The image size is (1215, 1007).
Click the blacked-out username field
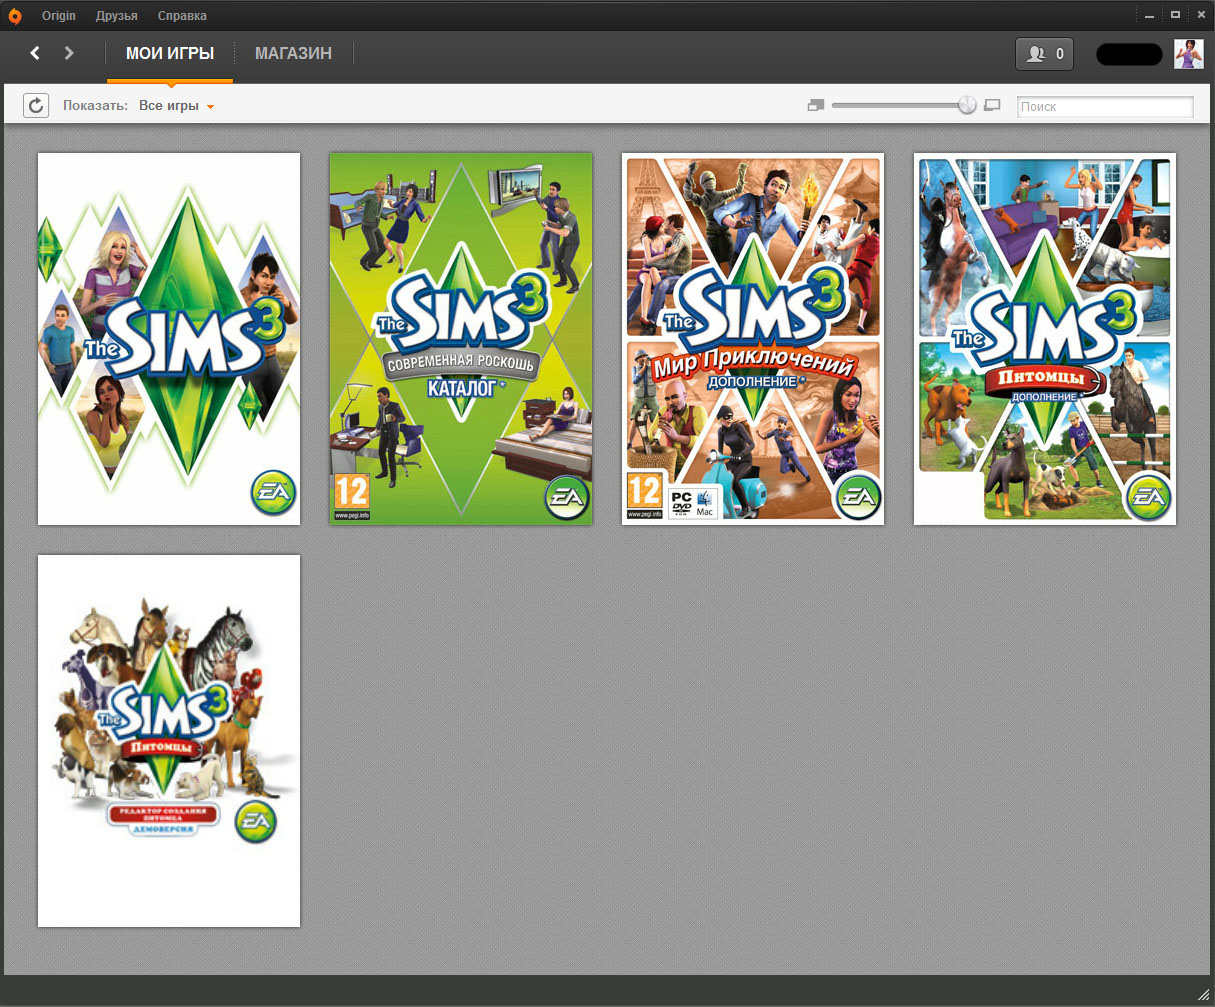(1129, 54)
